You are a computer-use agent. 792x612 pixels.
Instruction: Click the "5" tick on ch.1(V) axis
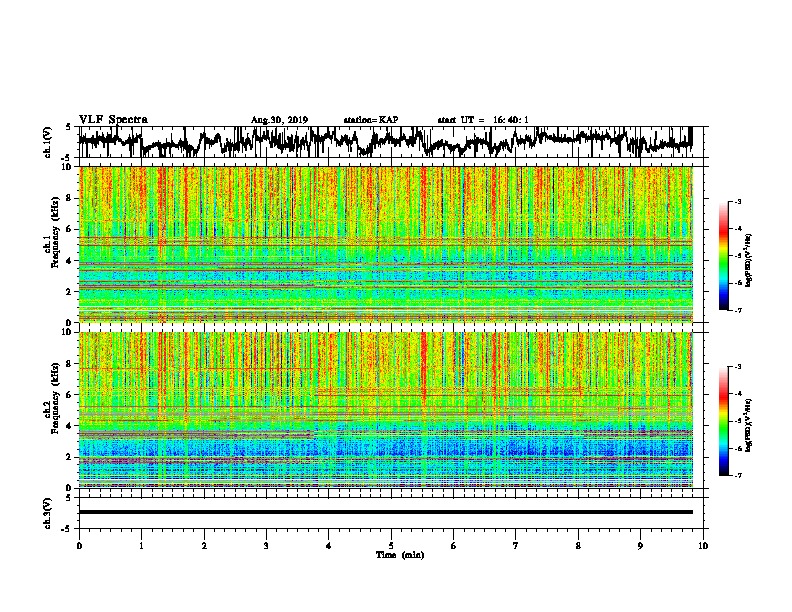click(x=68, y=127)
